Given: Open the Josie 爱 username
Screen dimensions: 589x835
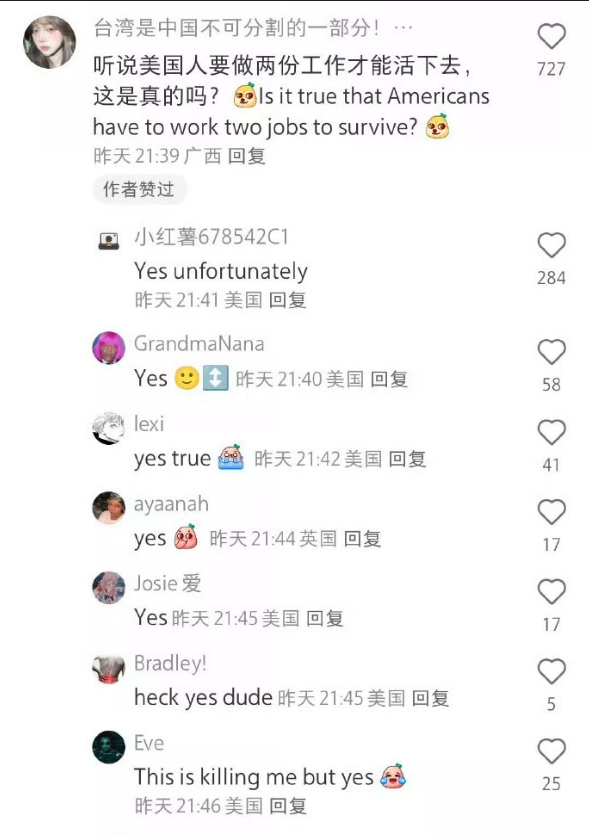Looking at the screenshot, I should click(168, 583).
